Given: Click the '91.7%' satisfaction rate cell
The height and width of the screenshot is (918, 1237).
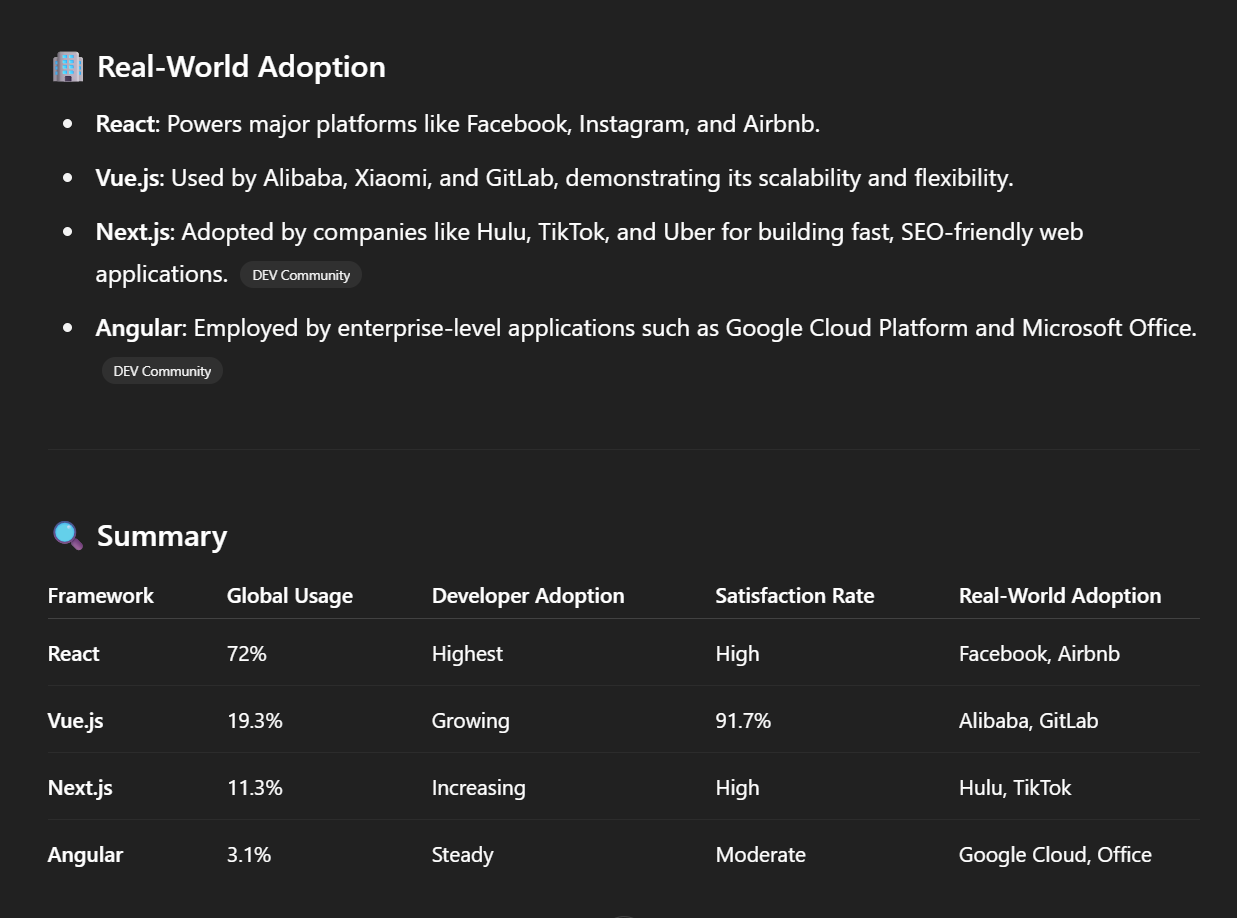Looking at the screenshot, I should [743, 721].
